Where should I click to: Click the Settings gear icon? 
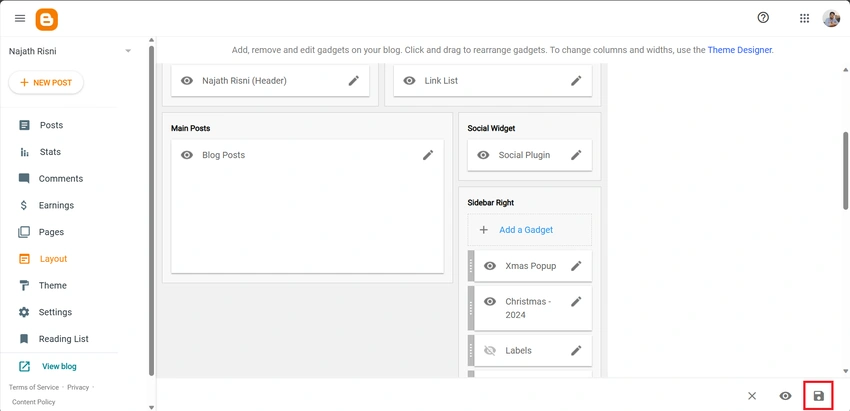[x=24, y=312]
